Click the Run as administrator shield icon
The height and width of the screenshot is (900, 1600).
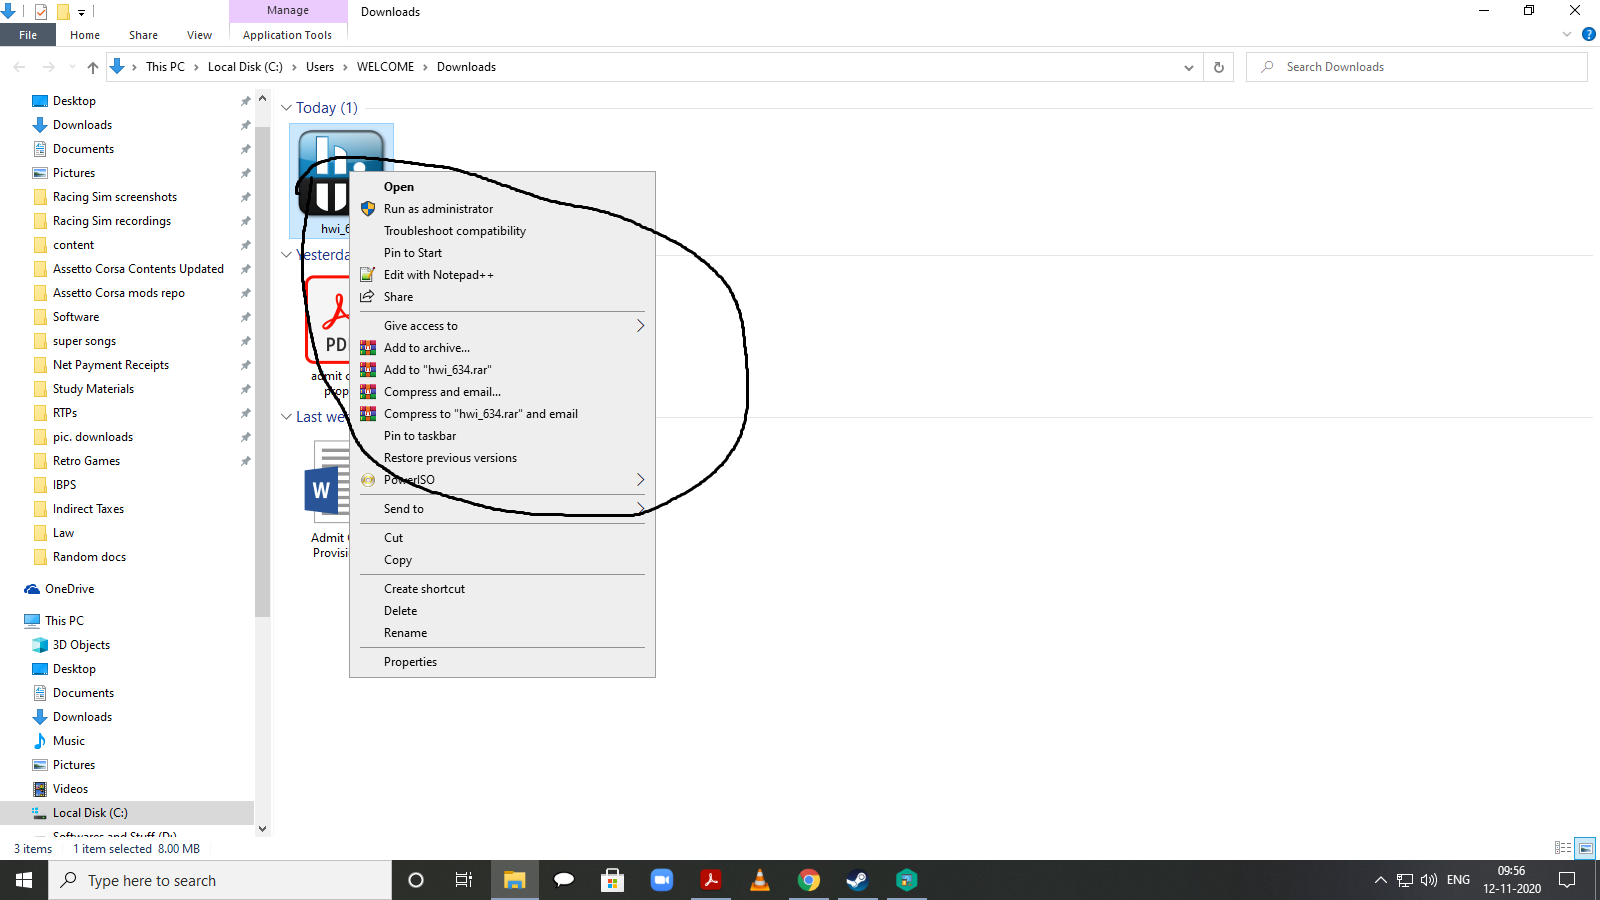pos(368,209)
